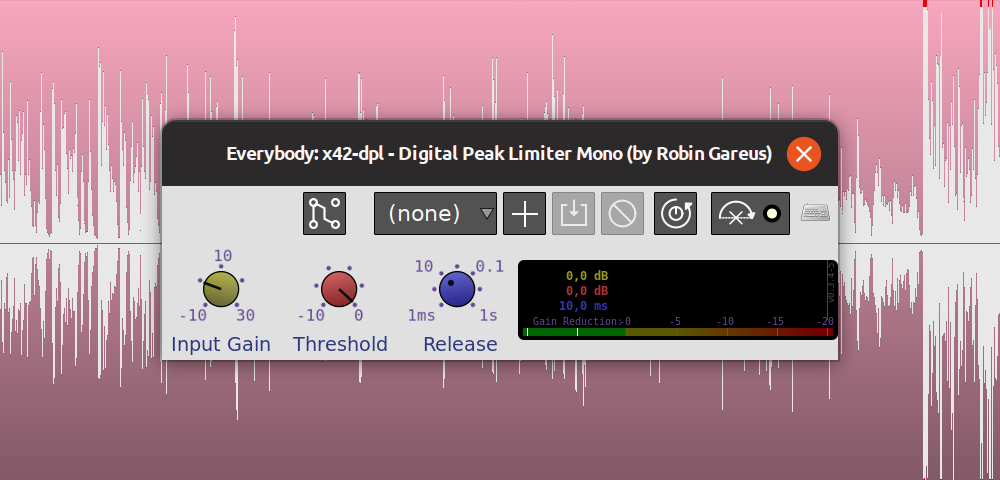The width and height of the screenshot is (1000, 480).
Task: Click the red "0,0 dB" threshold readout
Action: [587, 291]
